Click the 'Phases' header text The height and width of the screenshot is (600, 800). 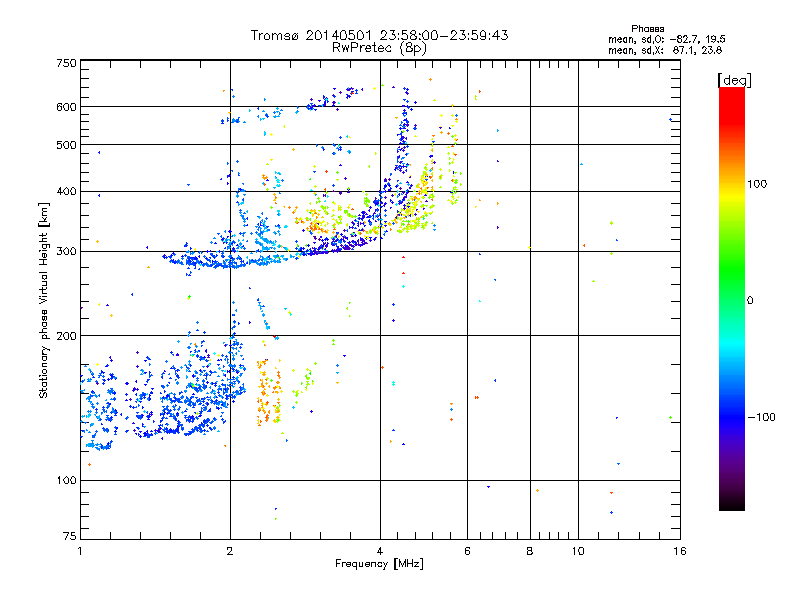(647, 29)
